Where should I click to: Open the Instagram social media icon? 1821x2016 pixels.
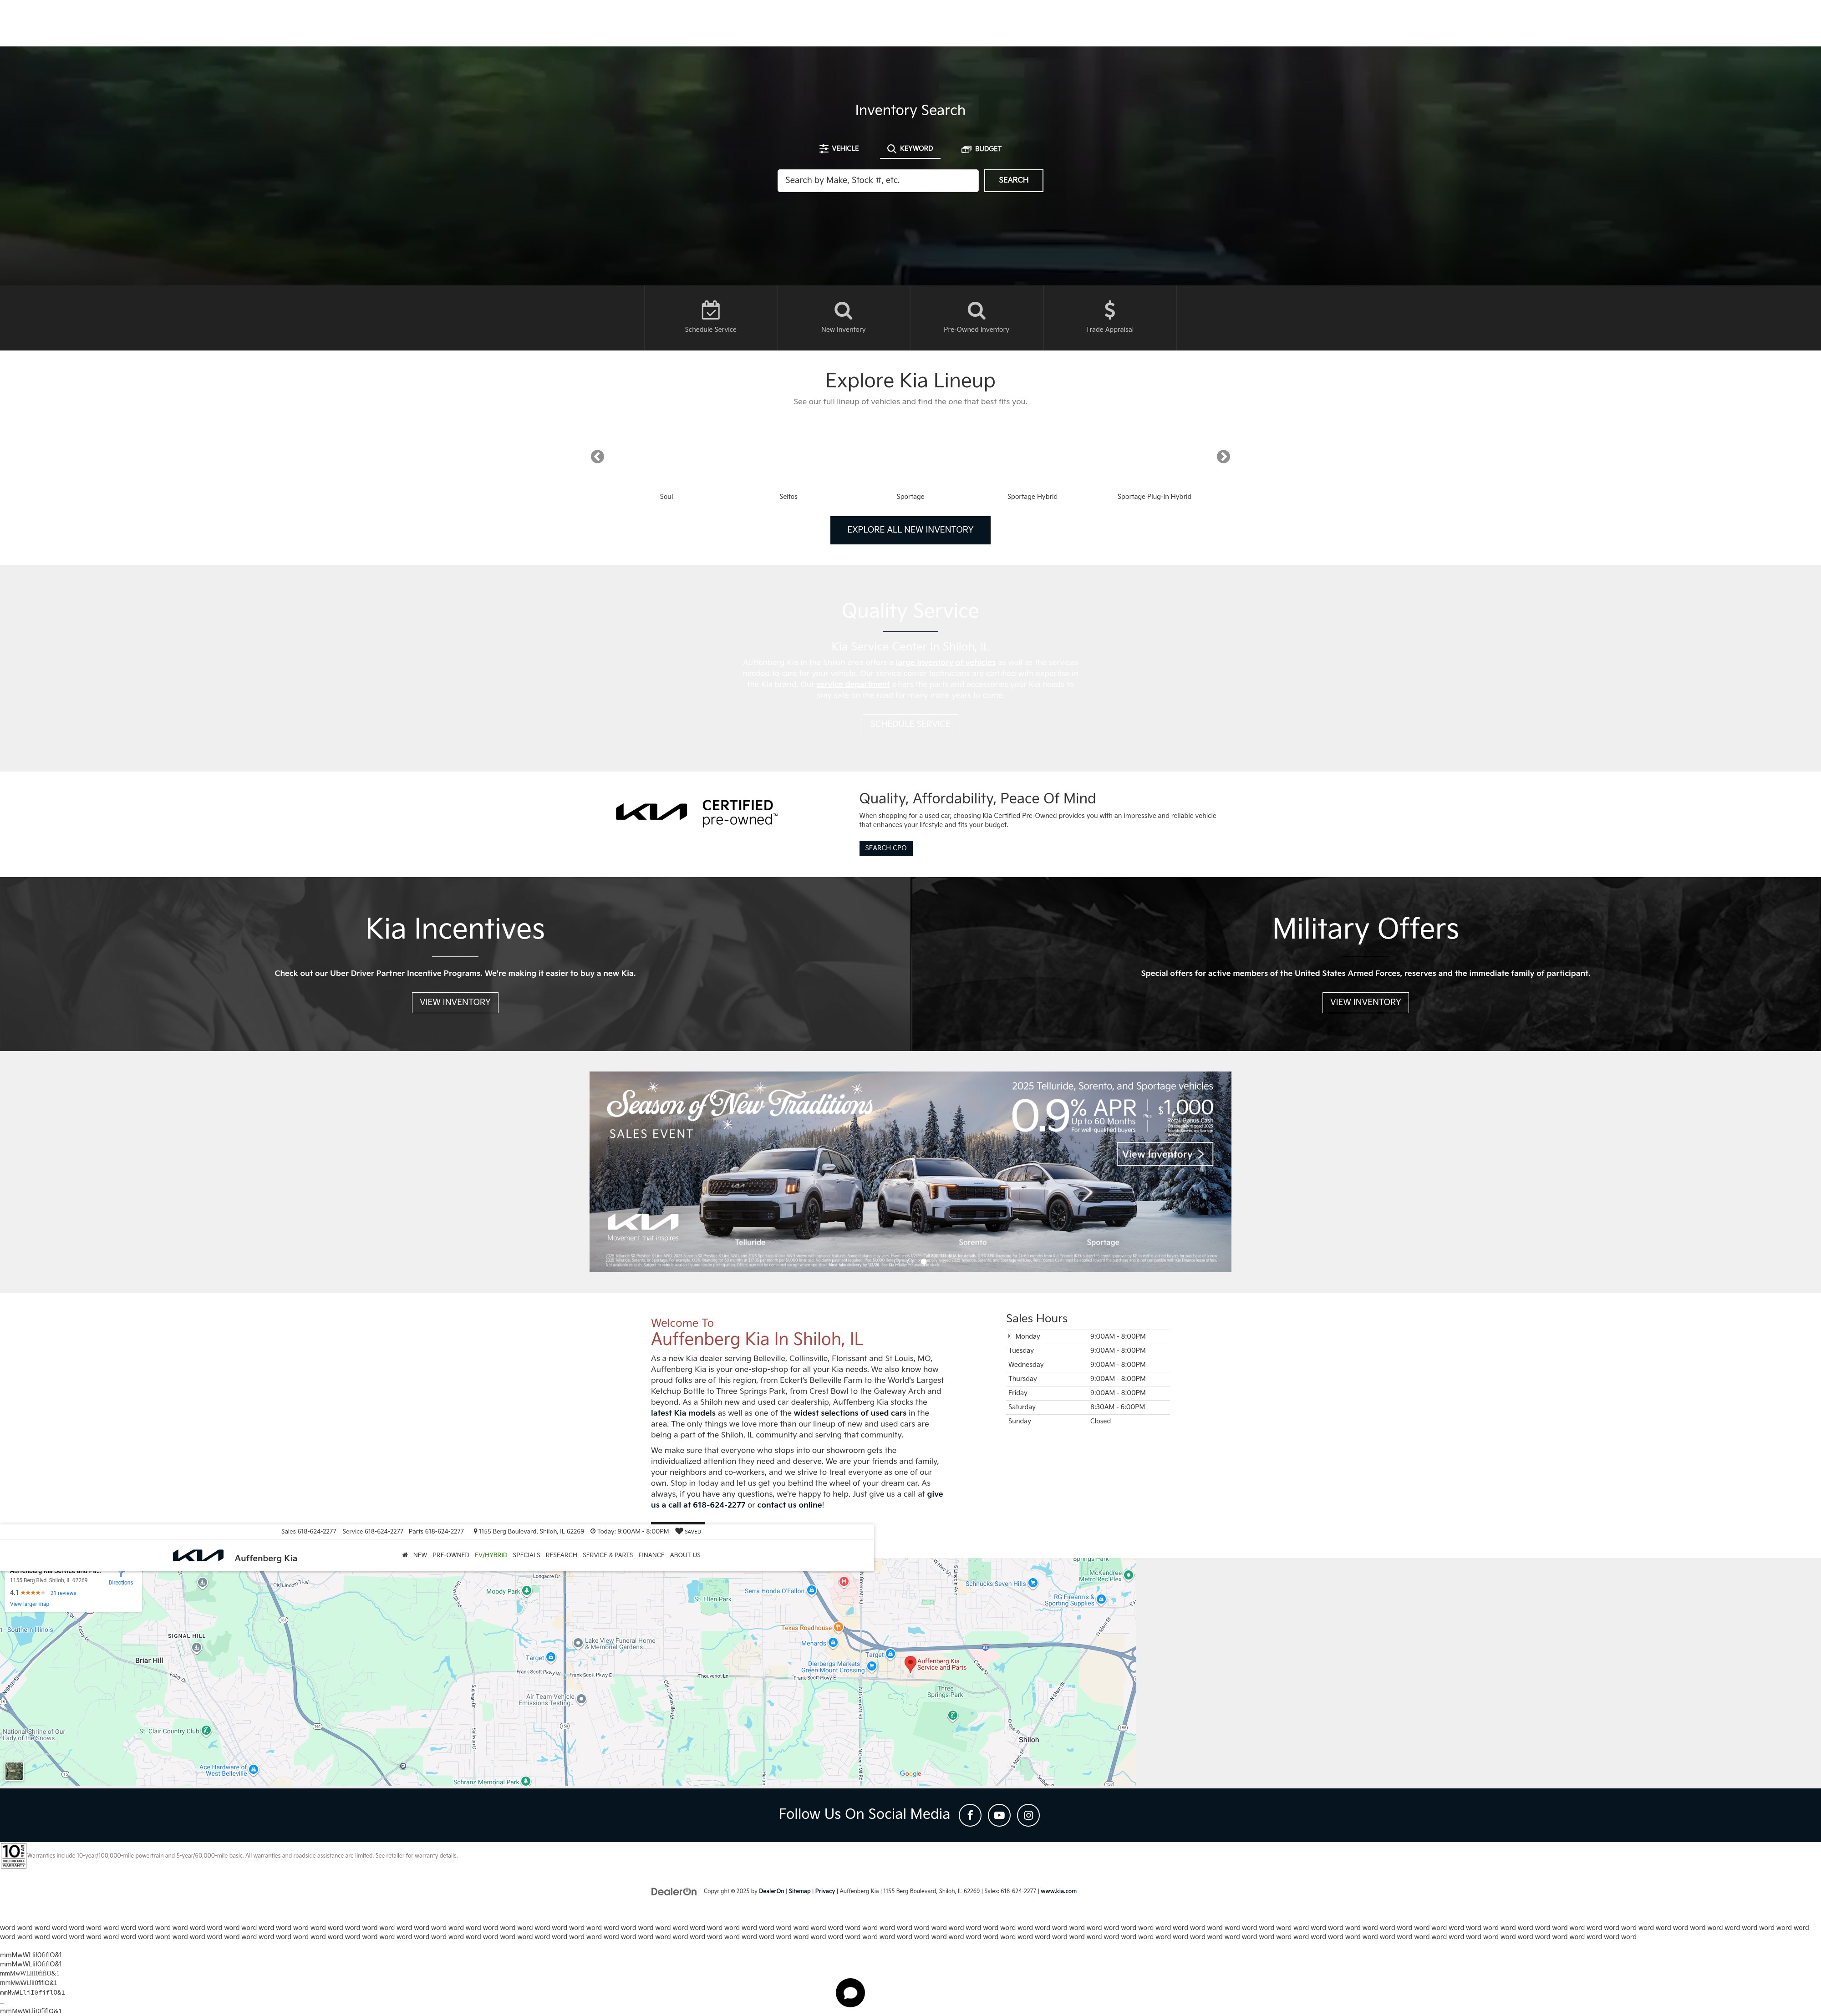1028,1815
